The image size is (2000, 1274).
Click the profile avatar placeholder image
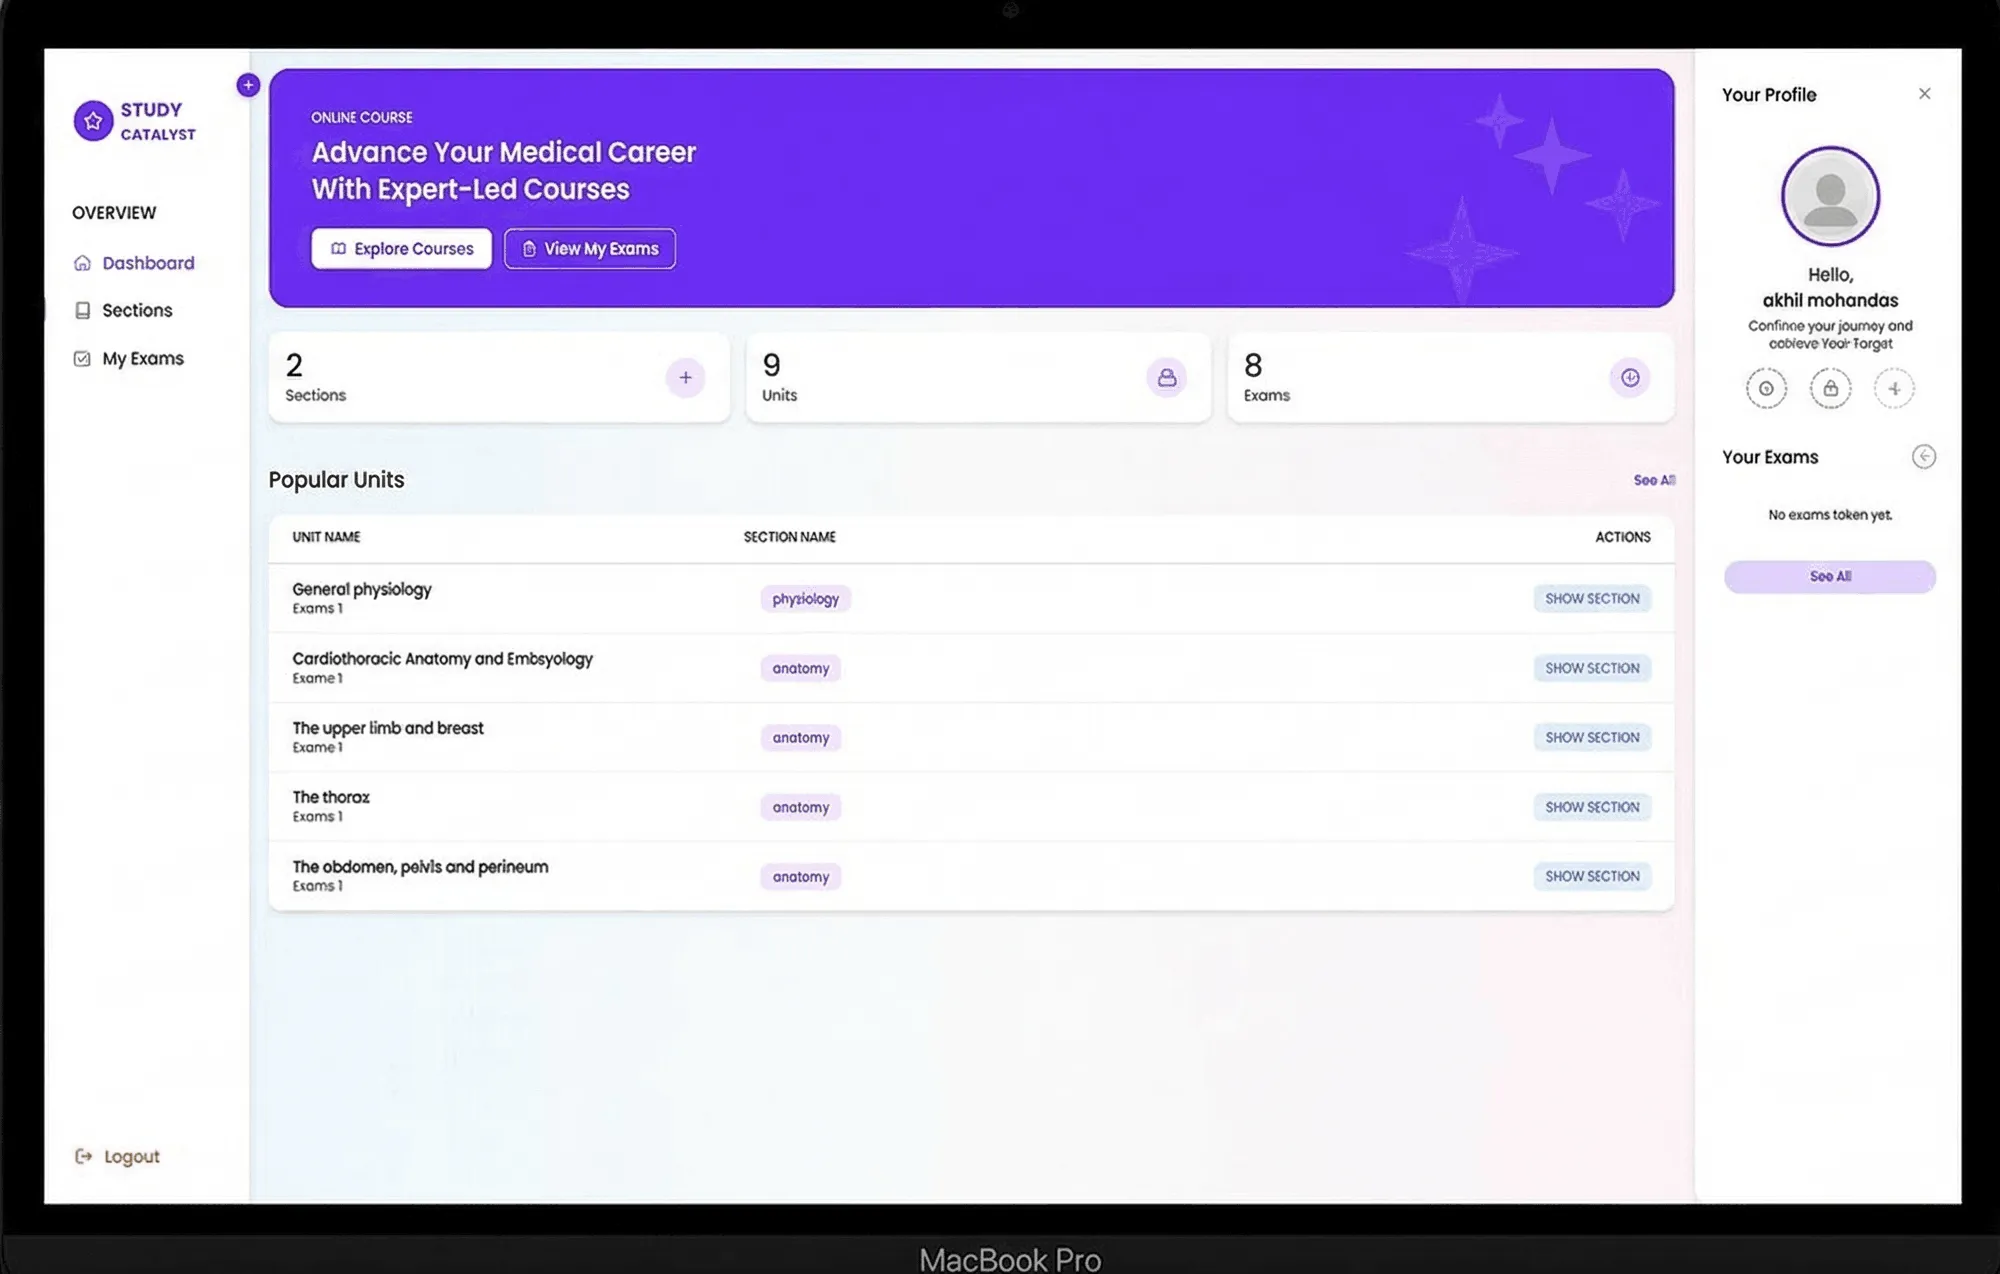[1829, 196]
